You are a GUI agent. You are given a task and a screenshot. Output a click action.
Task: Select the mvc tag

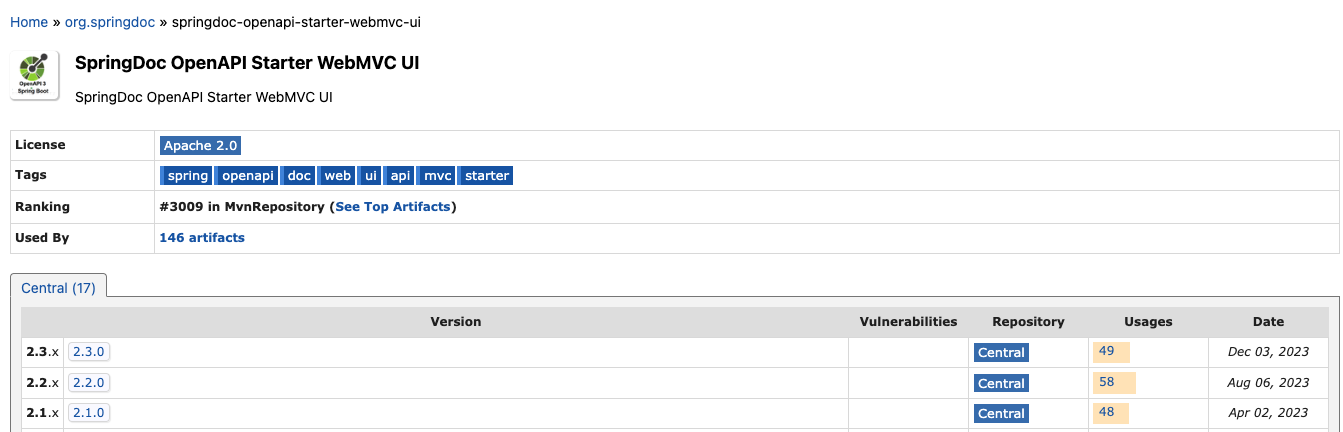(437, 176)
